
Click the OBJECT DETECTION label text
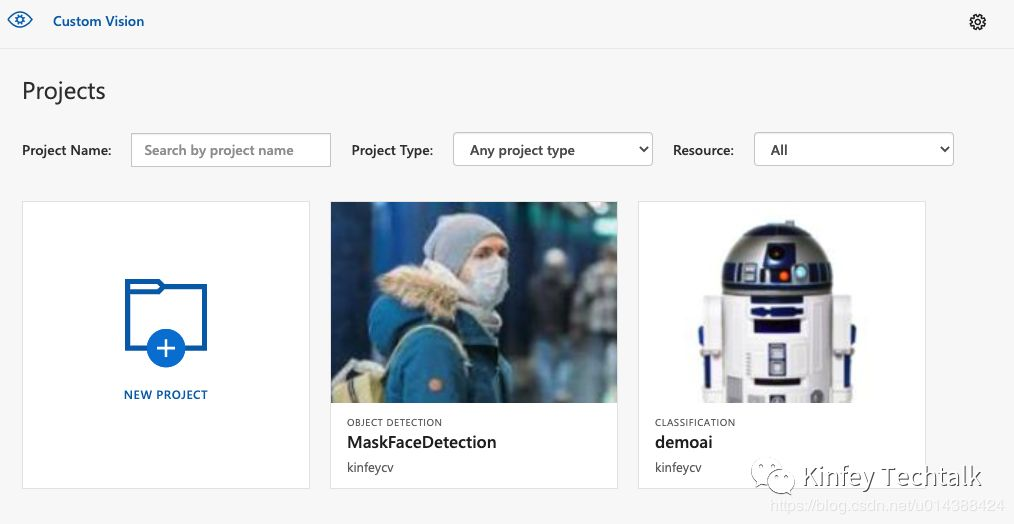(x=394, y=422)
